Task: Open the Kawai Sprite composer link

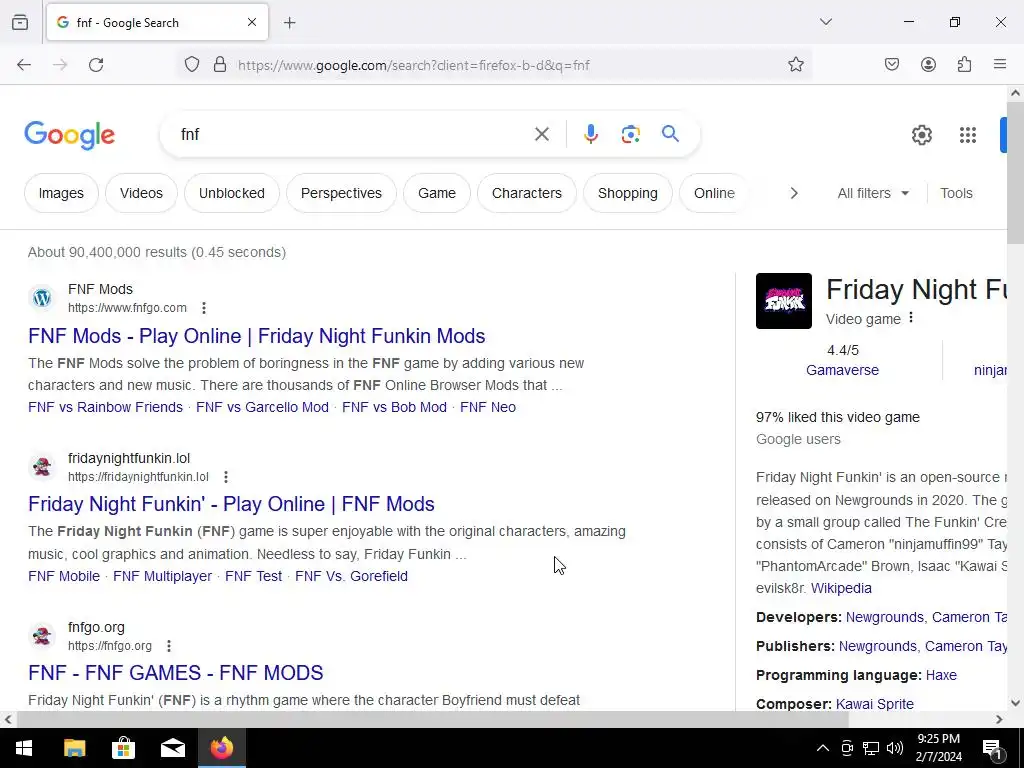Action: 874,704
